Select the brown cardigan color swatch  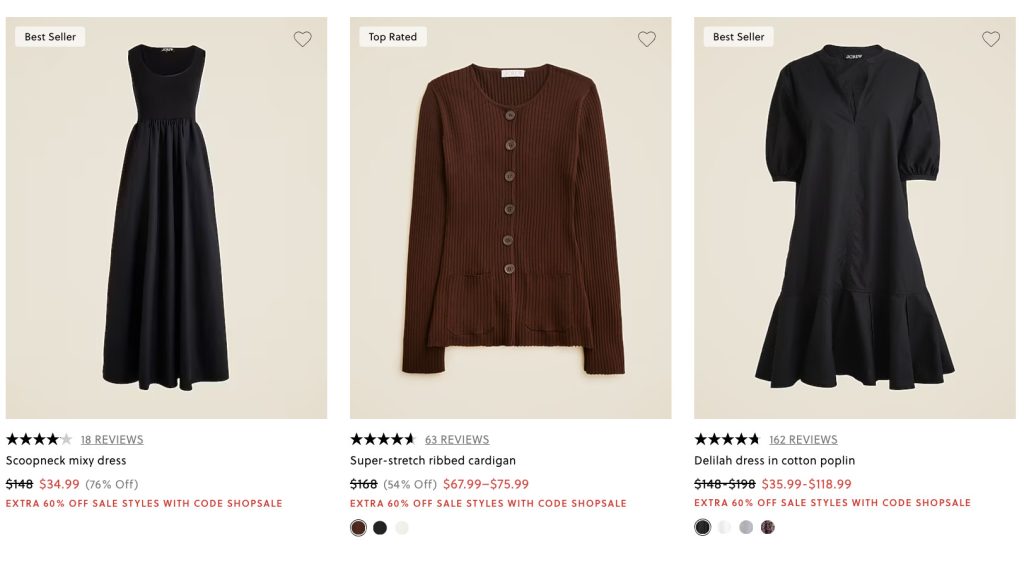(x=358, y=528)
